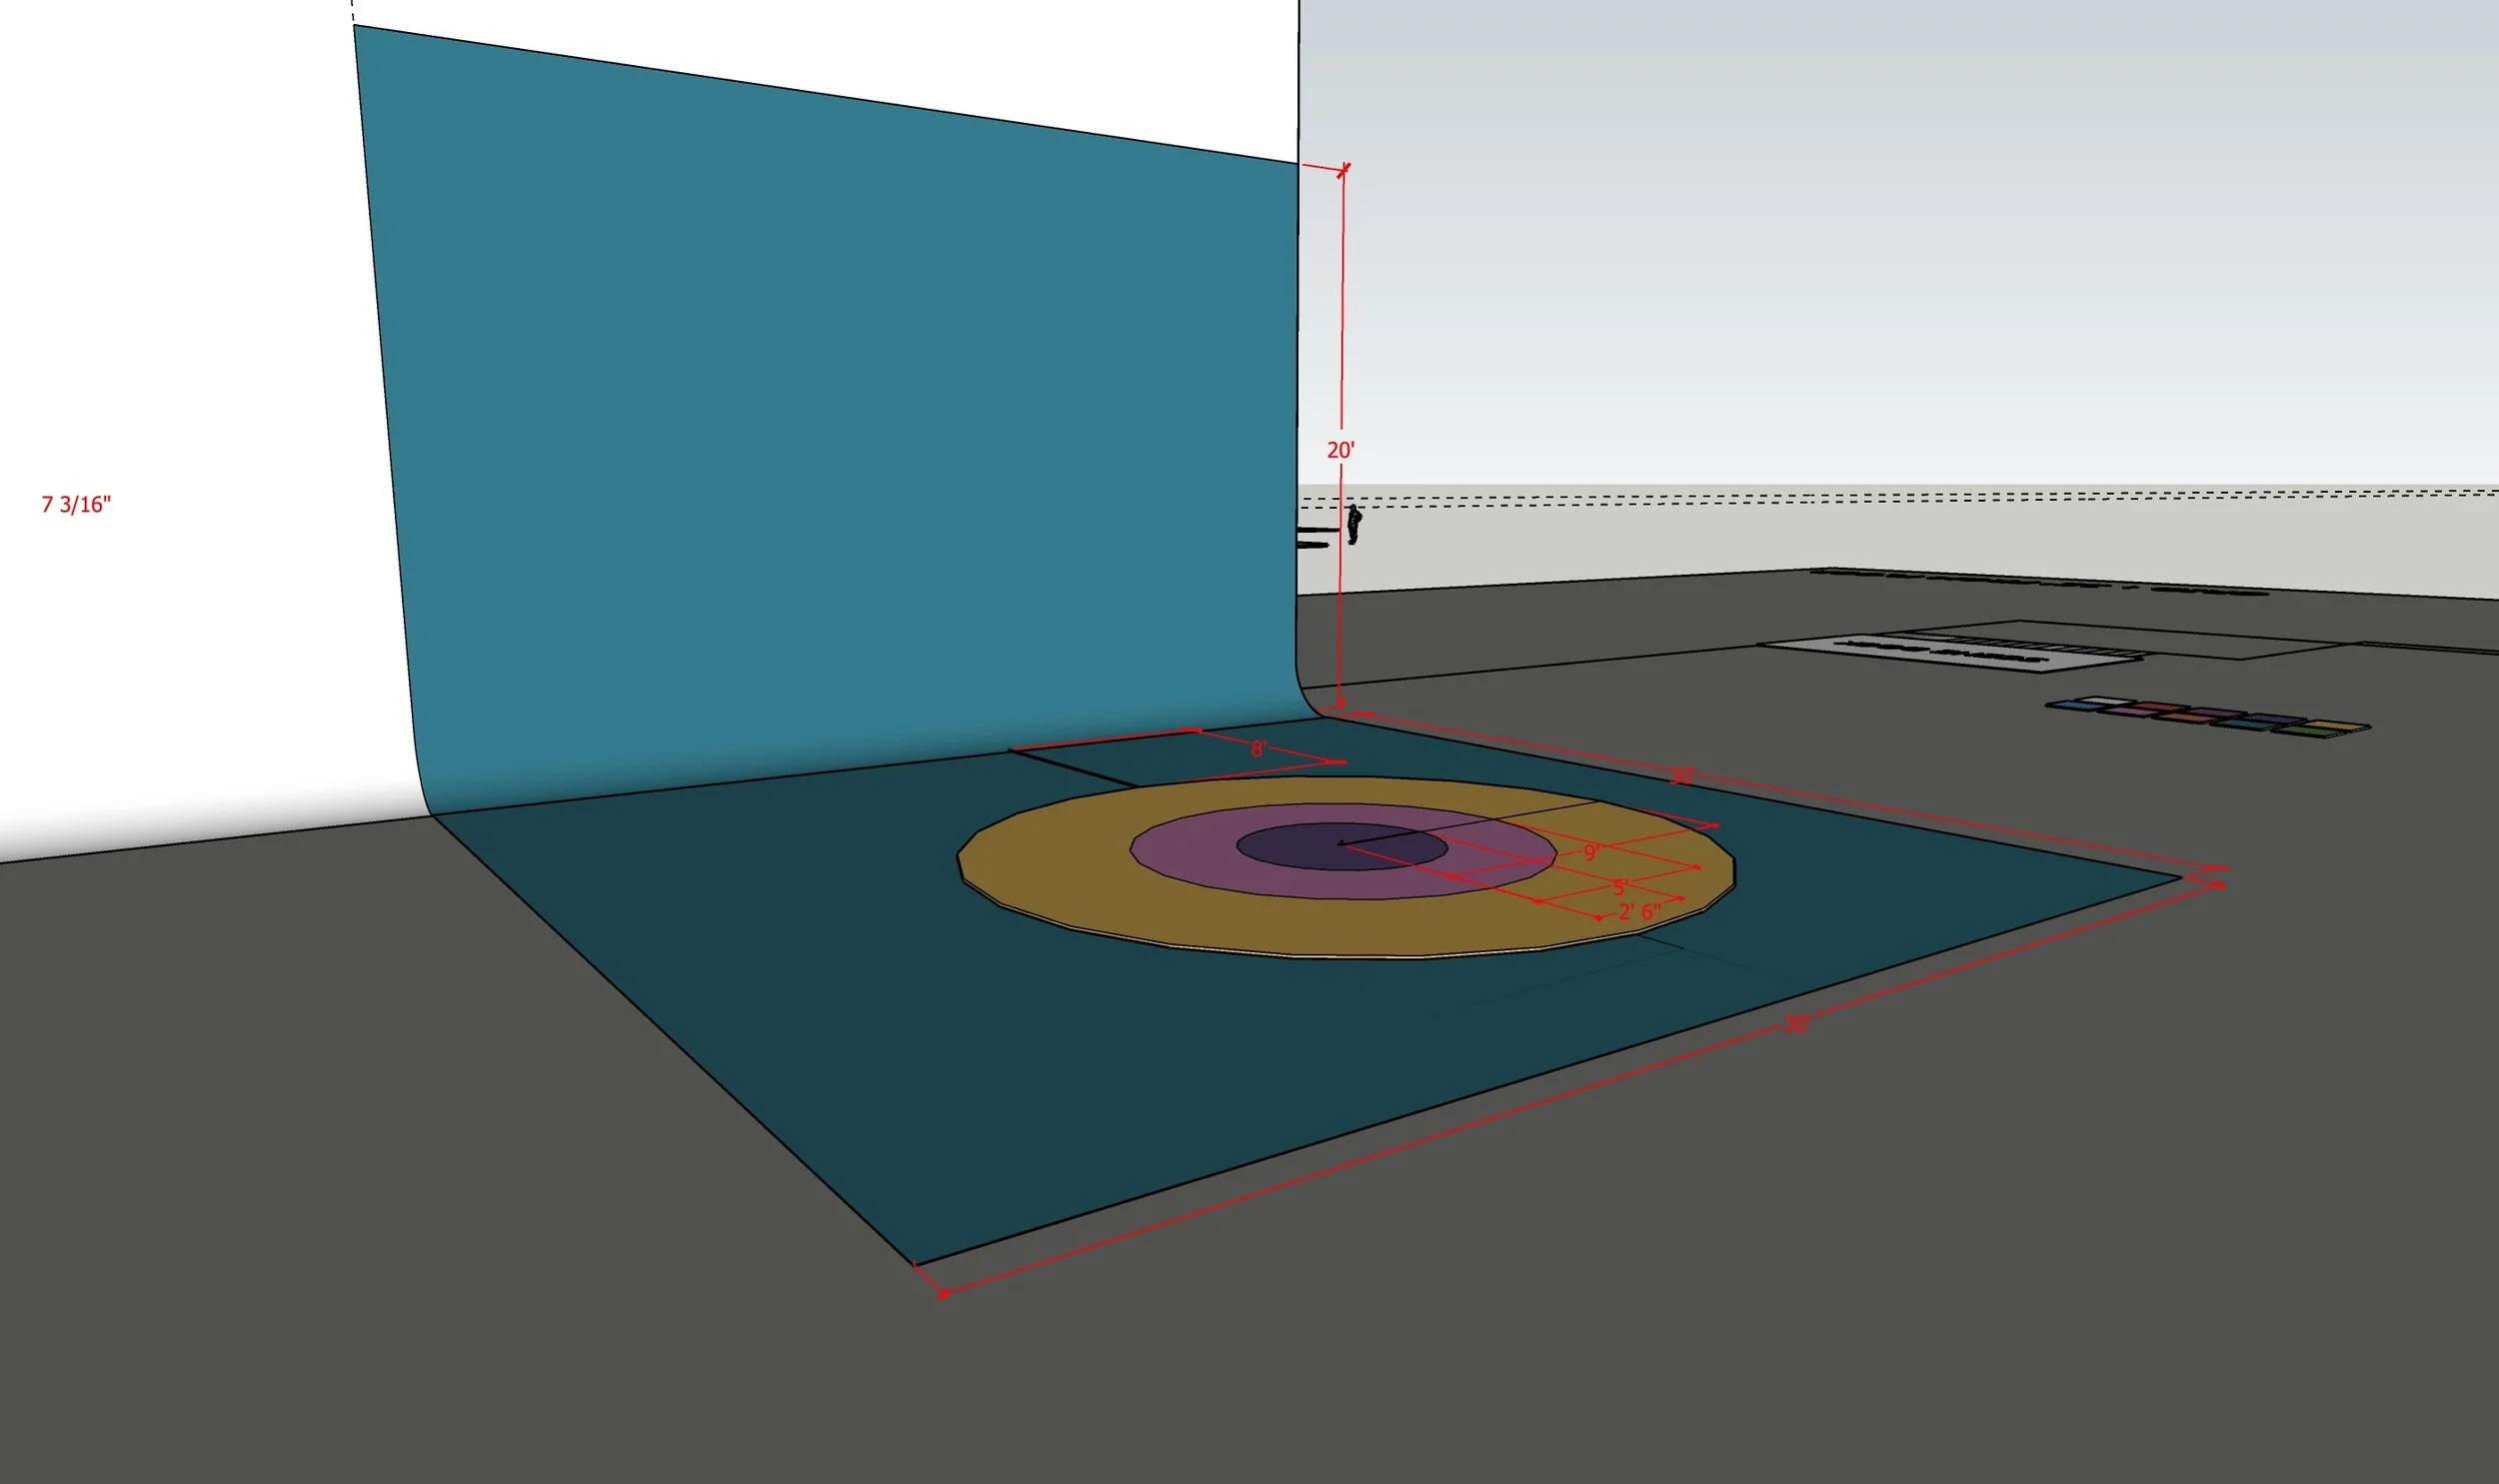Pick the green swatch tile
The width and height of the screenshot is (2499, 1484).
pos(2308,732)
